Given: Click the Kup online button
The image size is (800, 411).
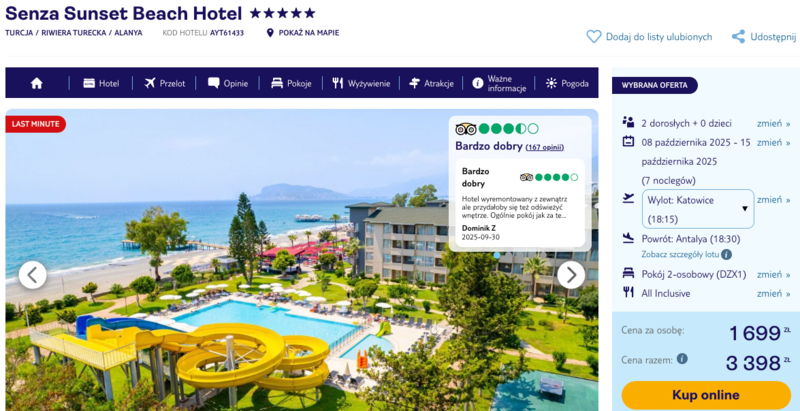Looking at the screenshot, I should [706, 395].
